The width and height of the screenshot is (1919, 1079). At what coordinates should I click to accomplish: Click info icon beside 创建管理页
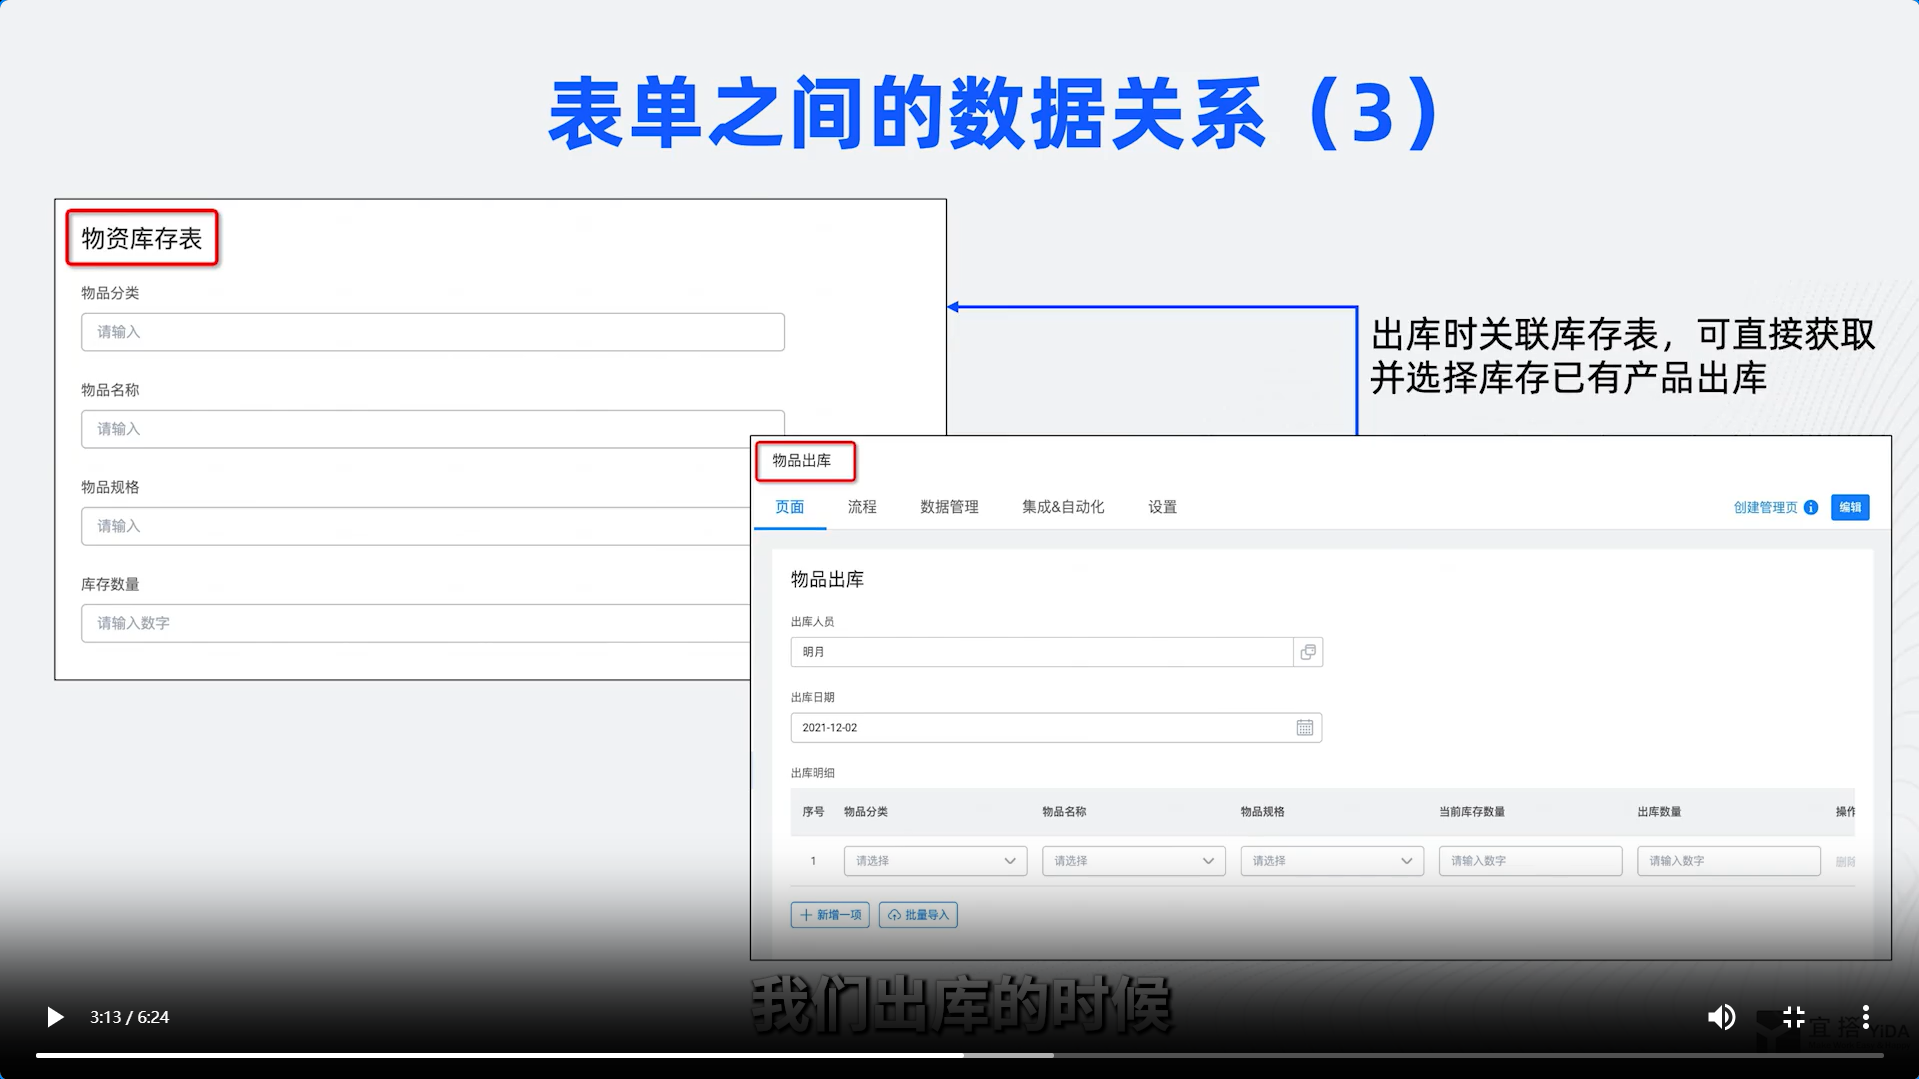coord(1811,508)
